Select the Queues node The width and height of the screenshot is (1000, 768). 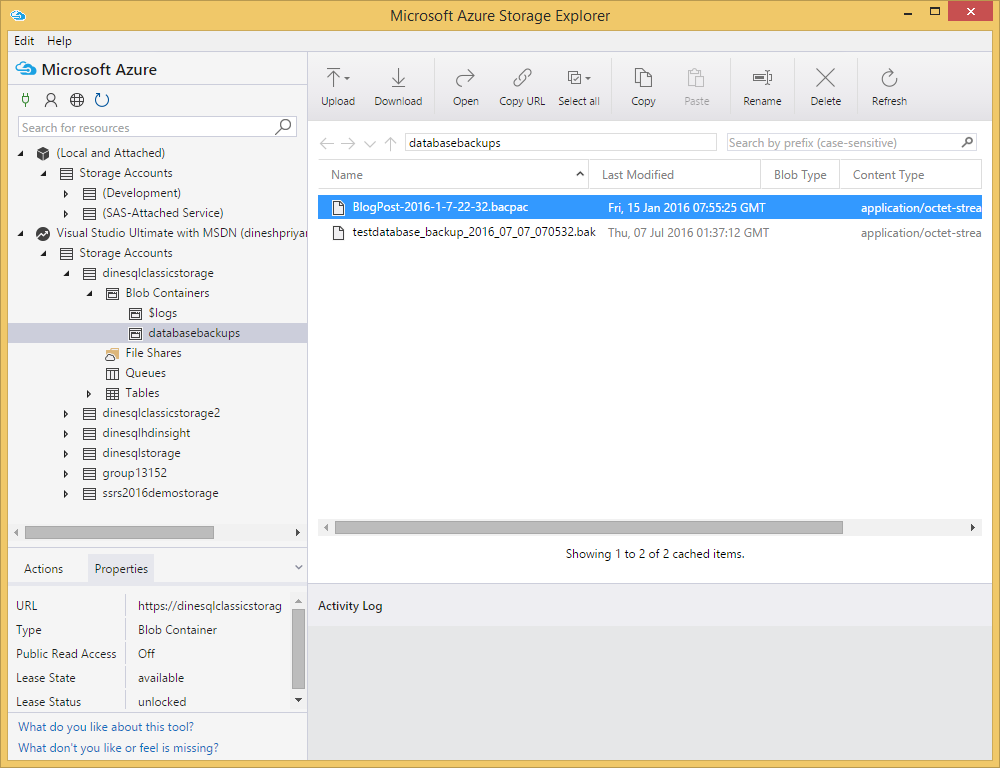(x=145, y=373)
